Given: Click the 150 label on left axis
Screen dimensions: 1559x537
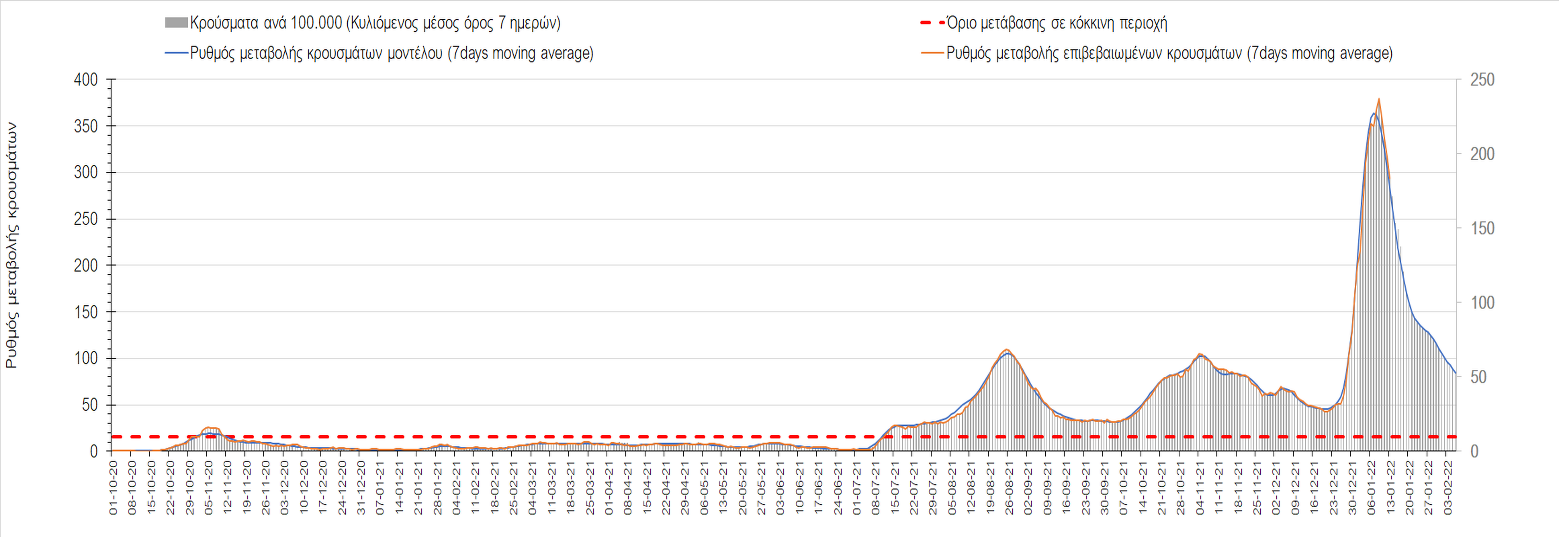Looking at the screenshot, I should click(86, 312).
